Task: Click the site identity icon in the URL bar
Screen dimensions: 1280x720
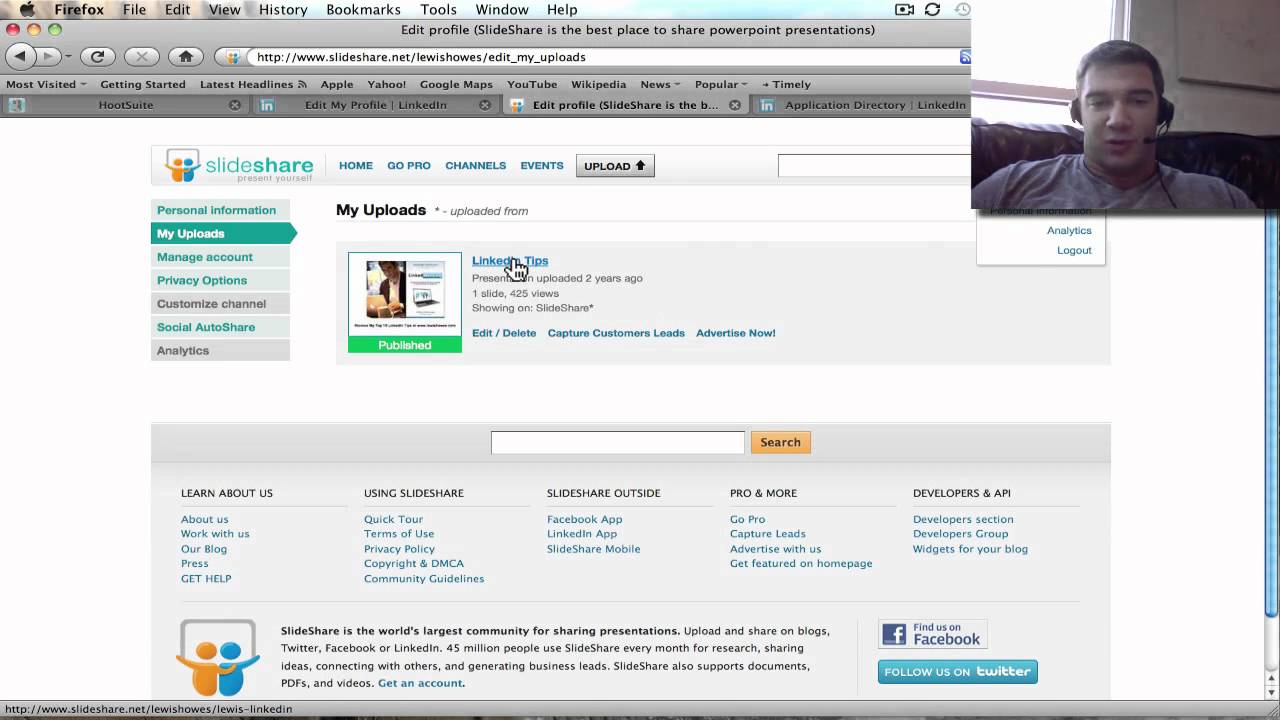Action: click(232, 57)
